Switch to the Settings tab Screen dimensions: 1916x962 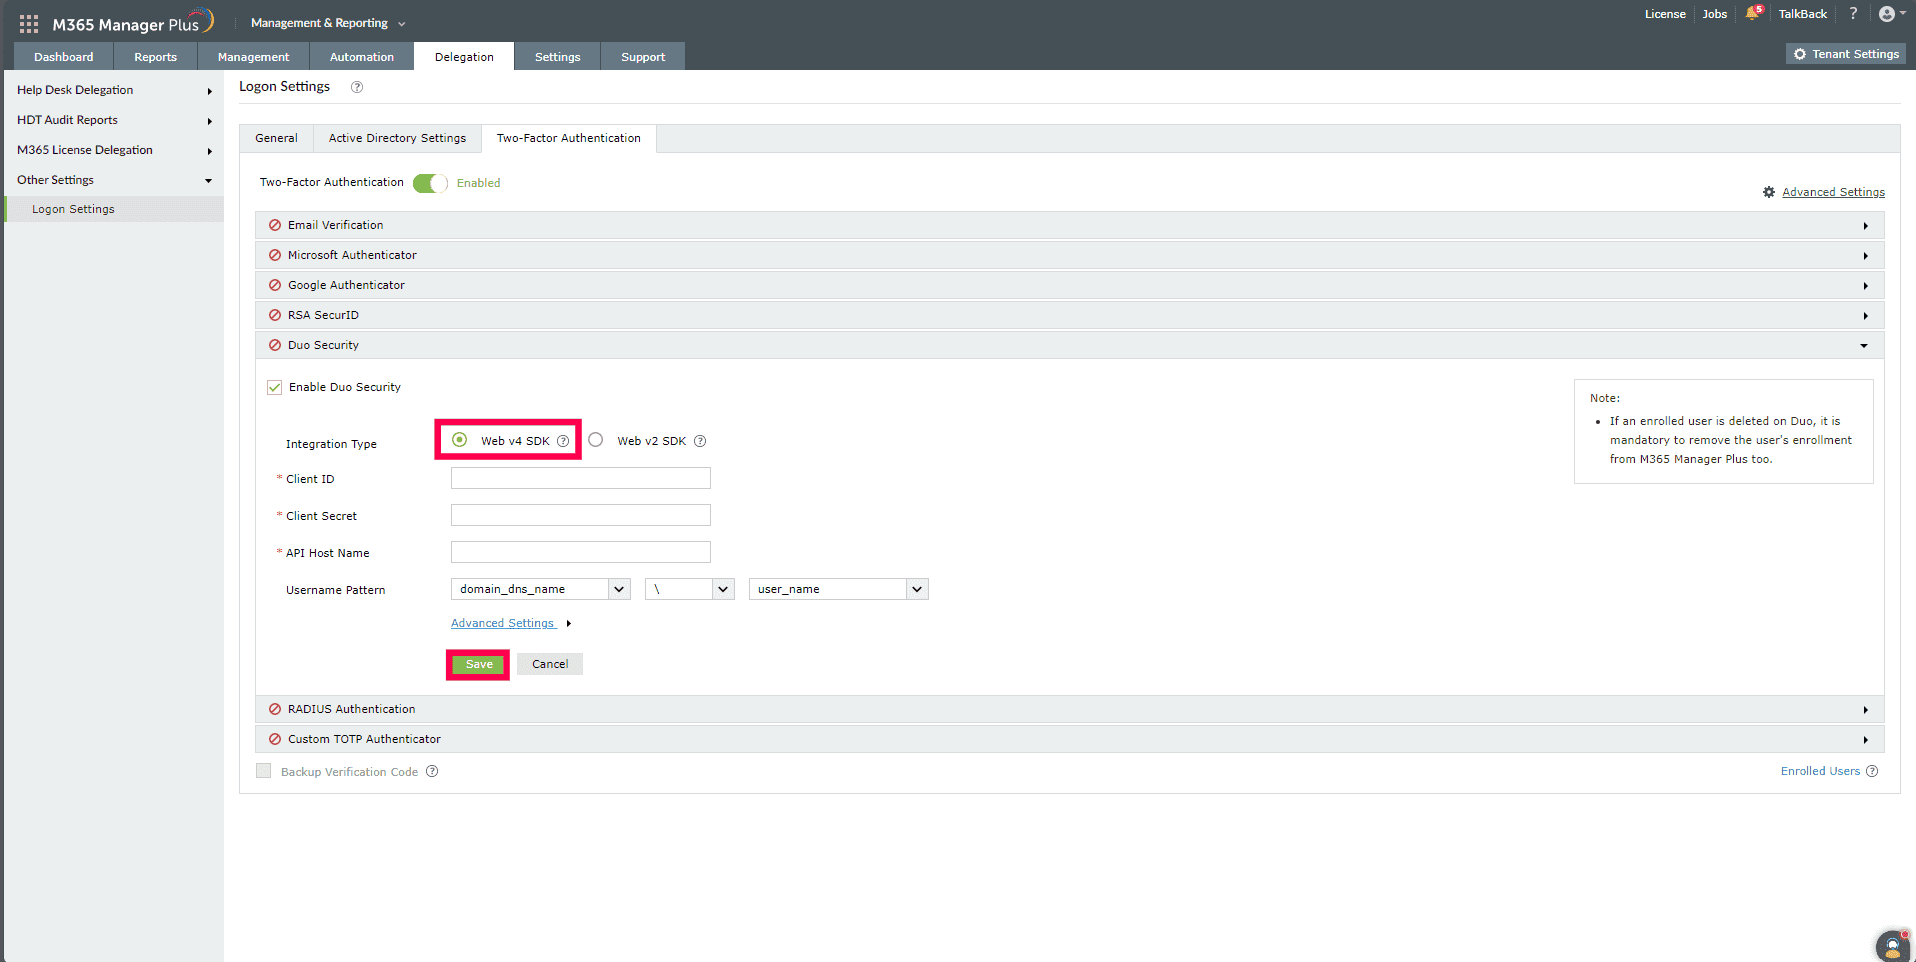click(x=557, y=57)
